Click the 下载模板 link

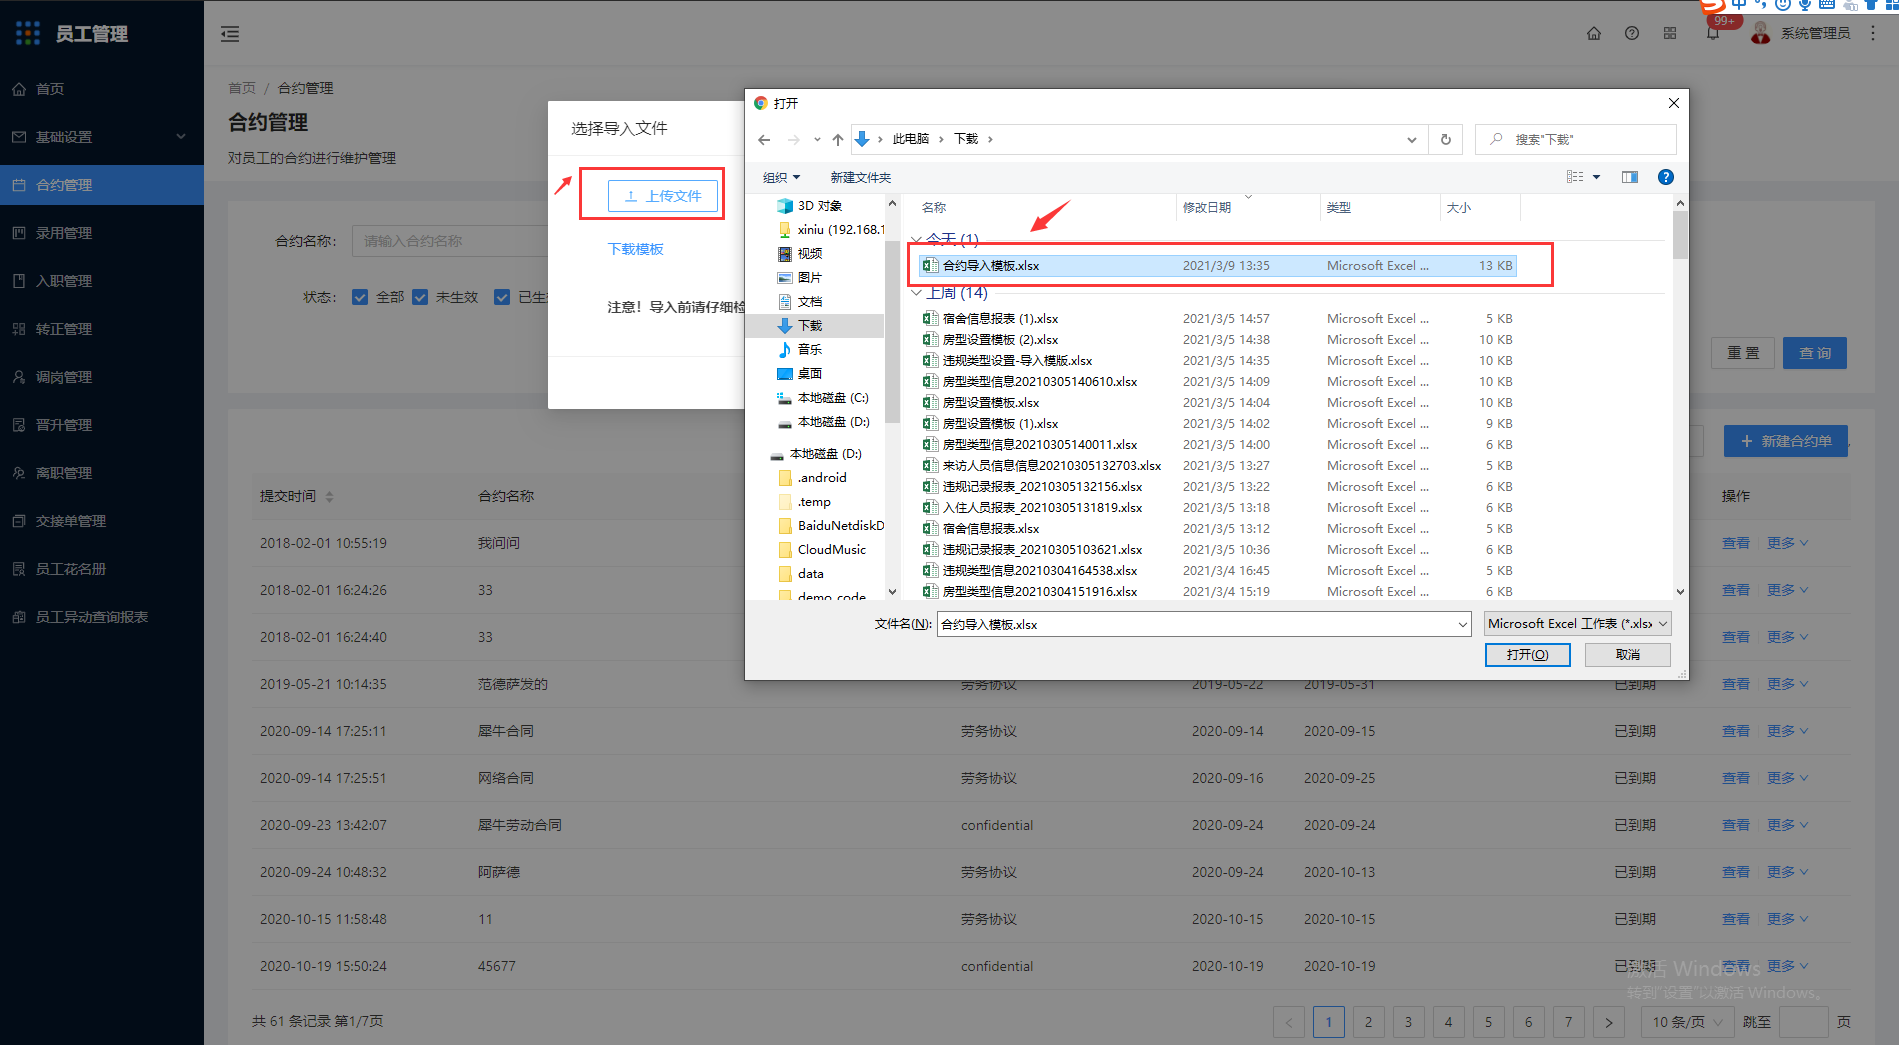635,249
